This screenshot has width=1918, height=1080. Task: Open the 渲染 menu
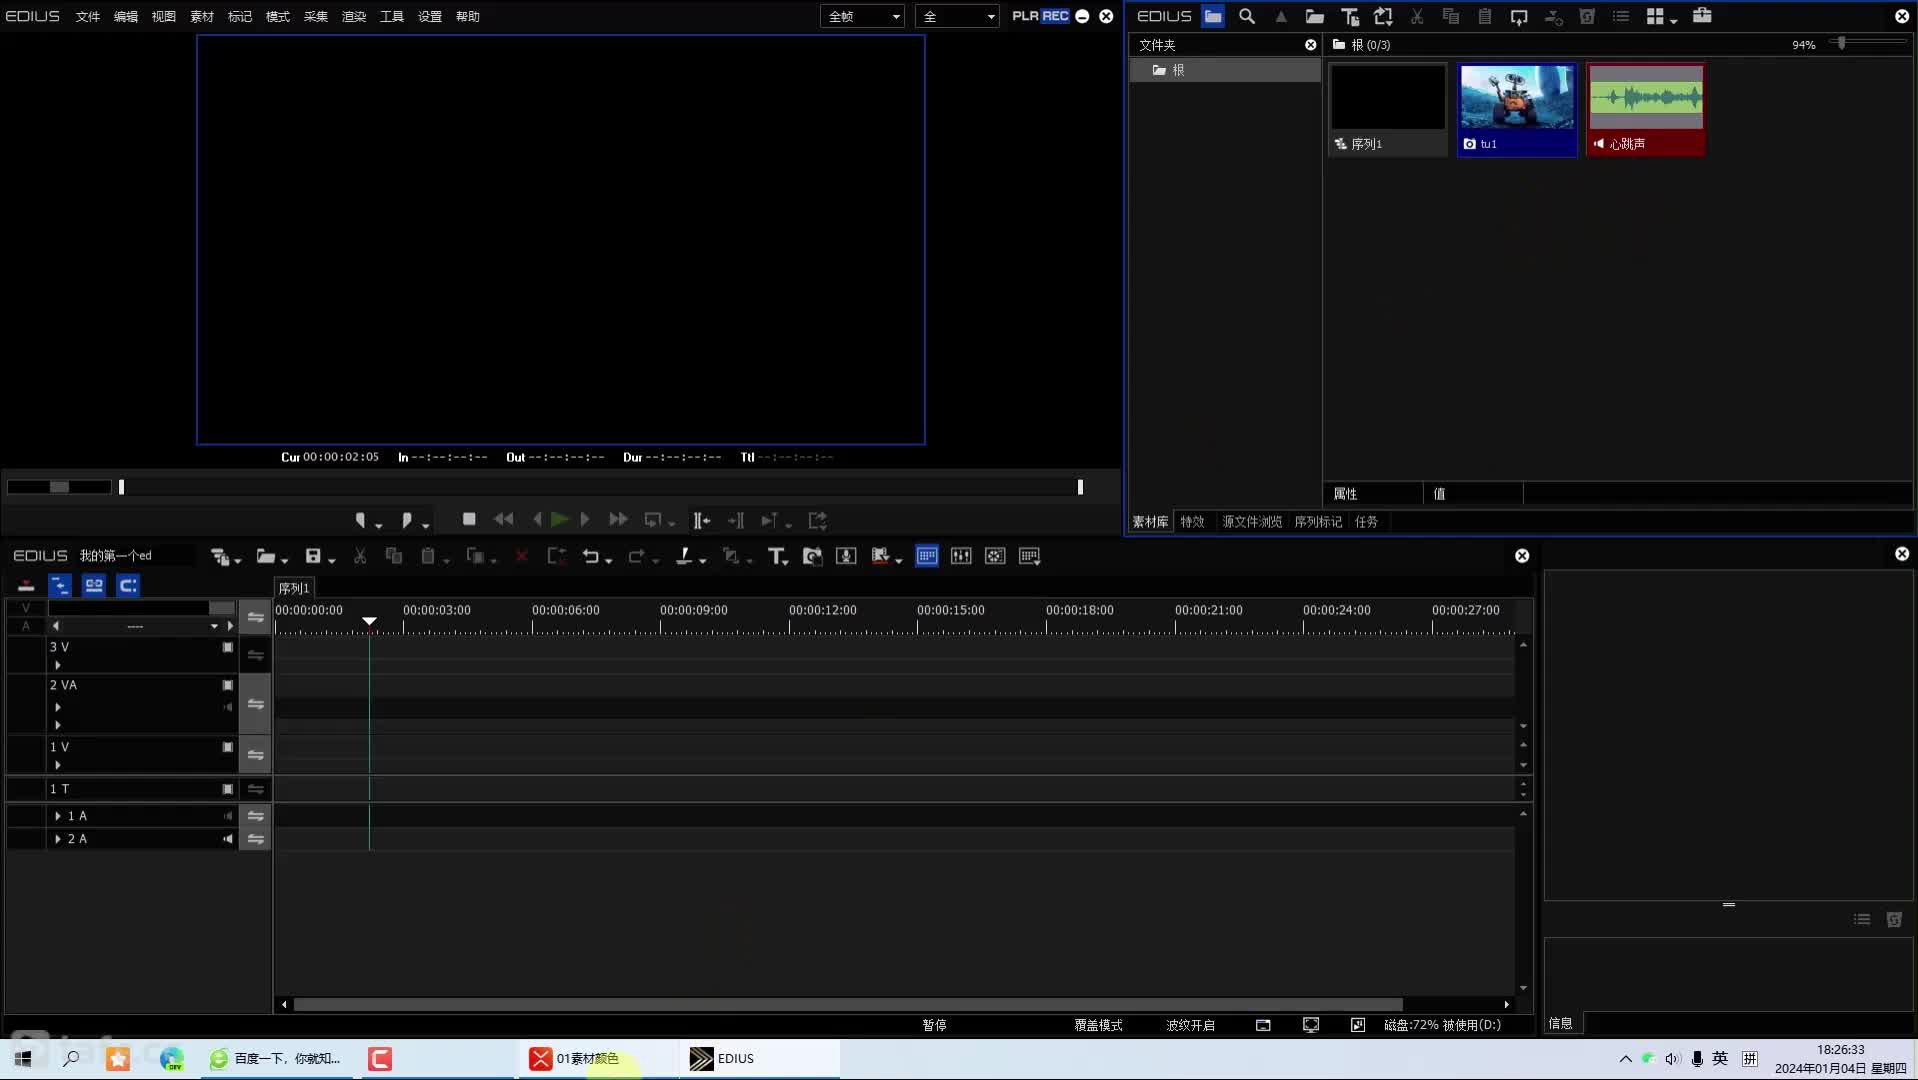click(354, 16)
